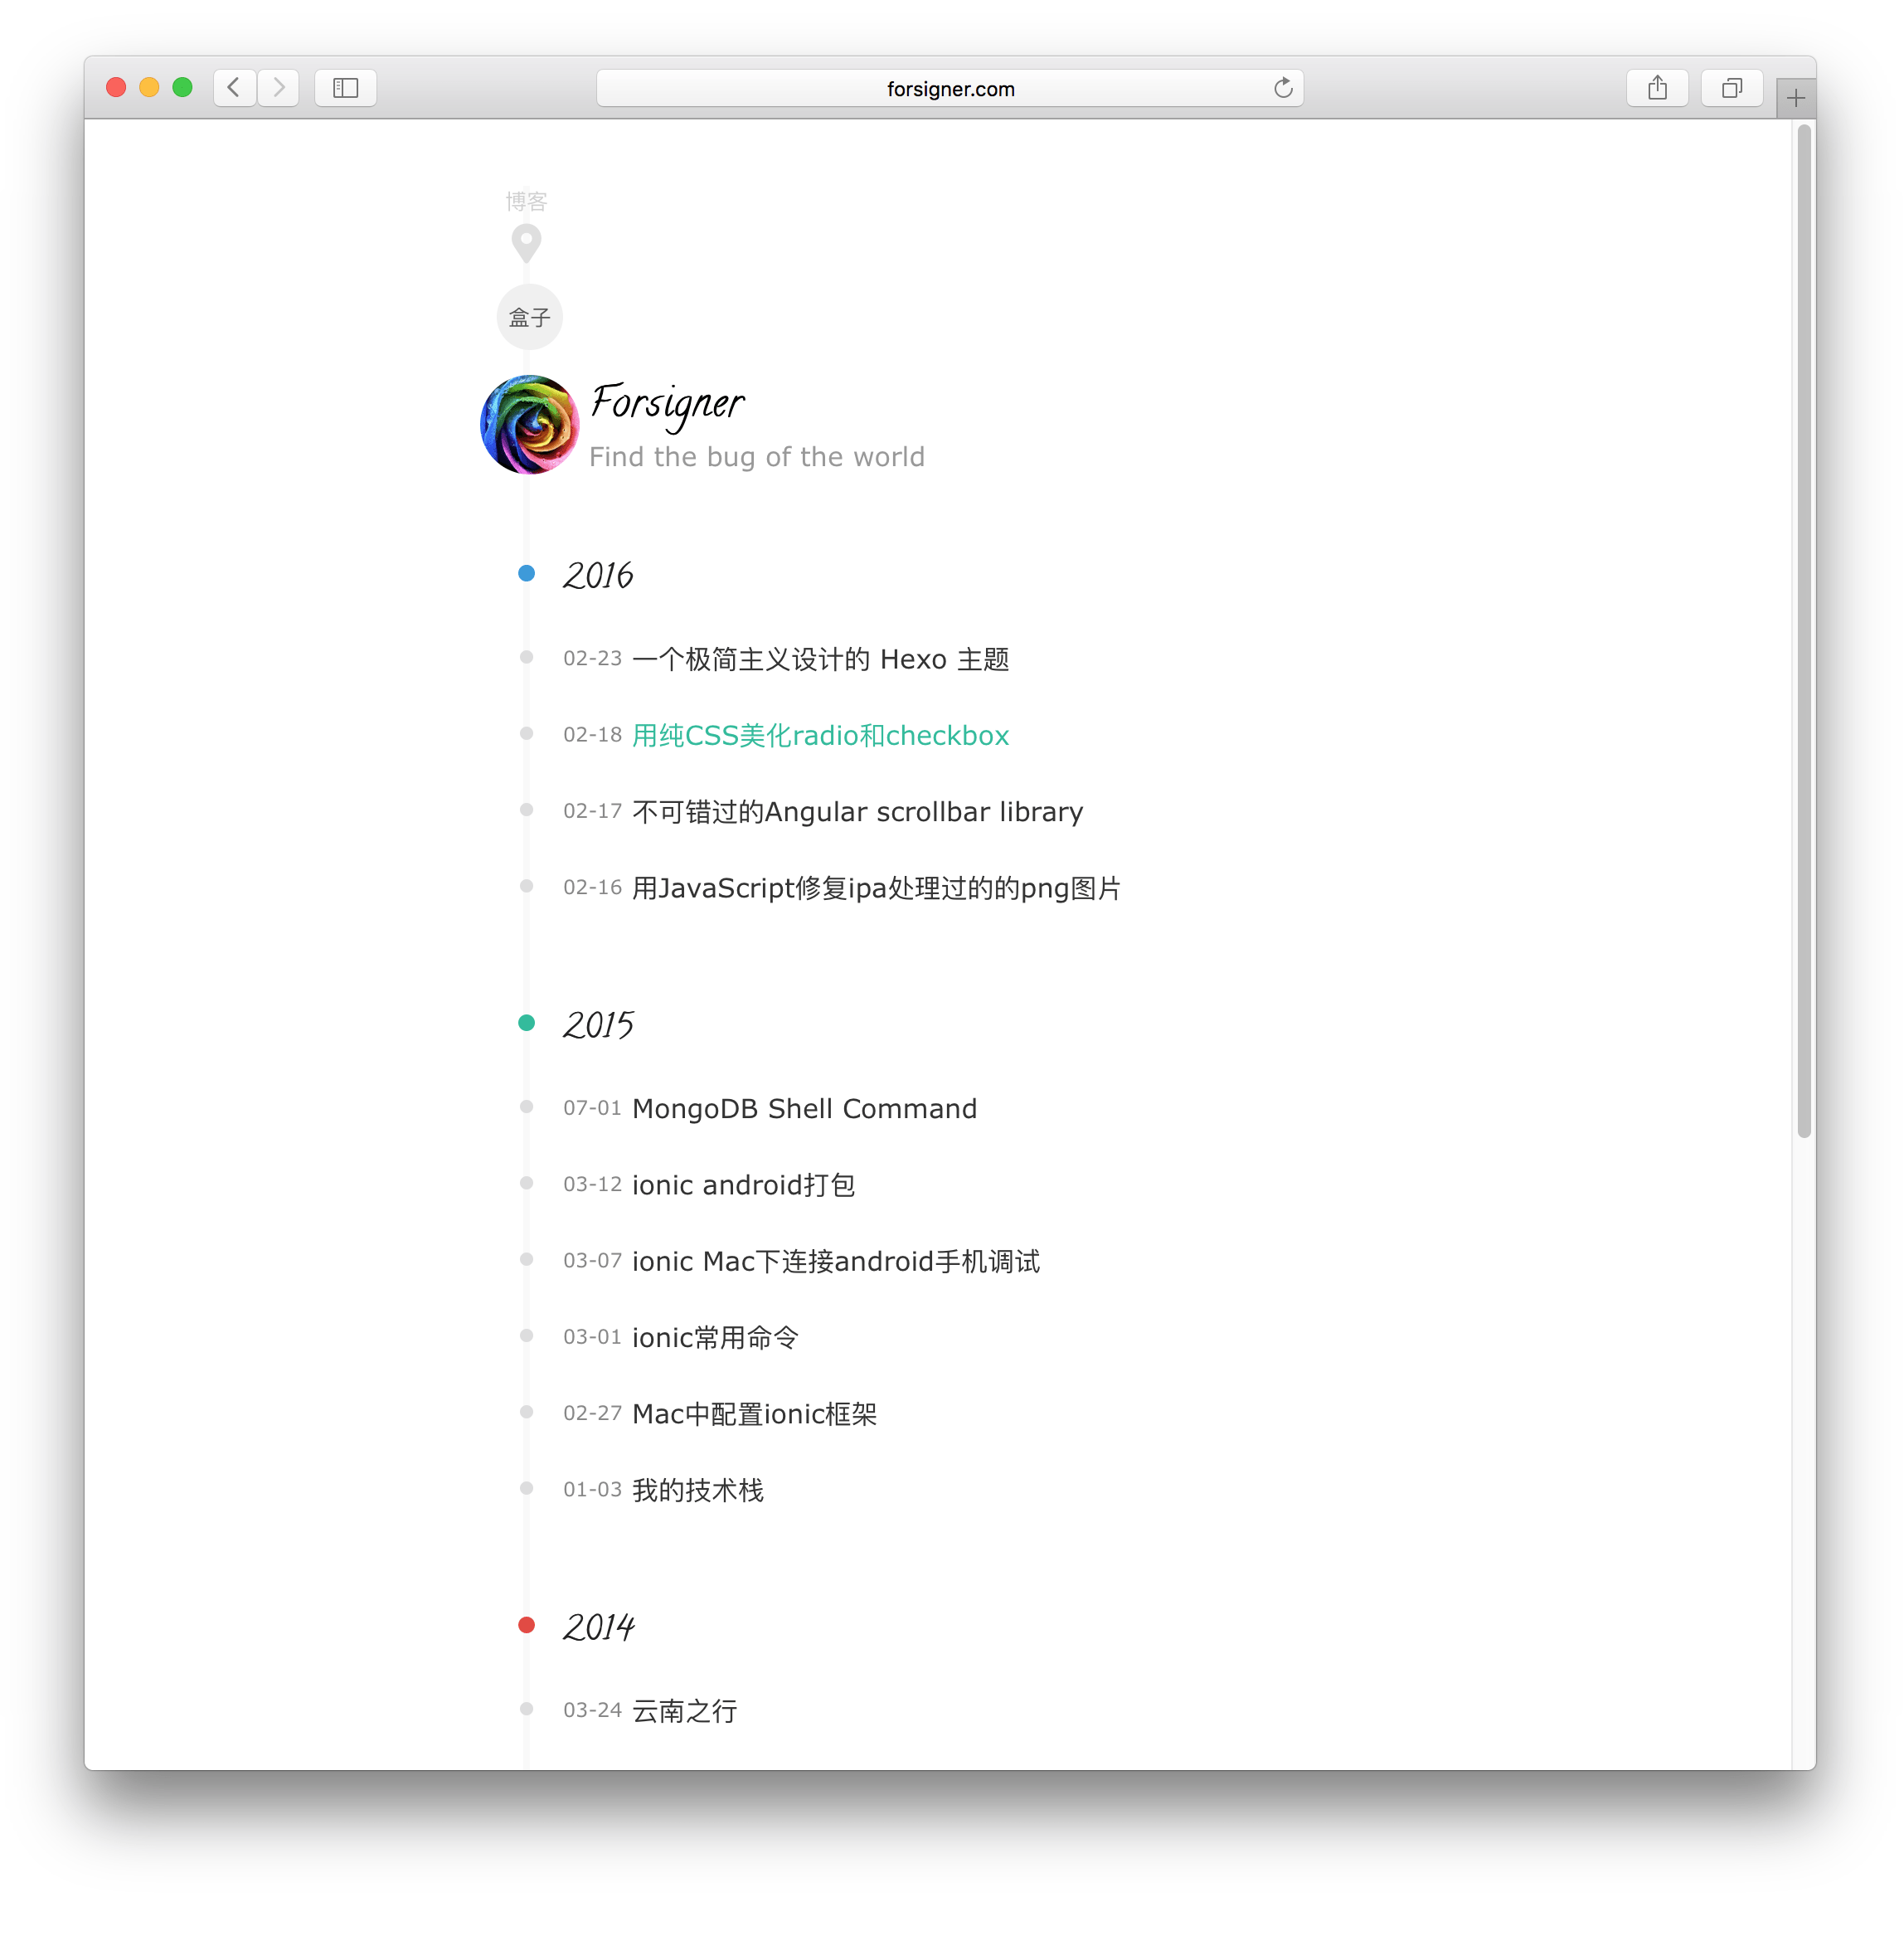The image size is (1904, 1936).
Task: Click the red 2014 timeline dot
Action: [x=526, y=1624]
